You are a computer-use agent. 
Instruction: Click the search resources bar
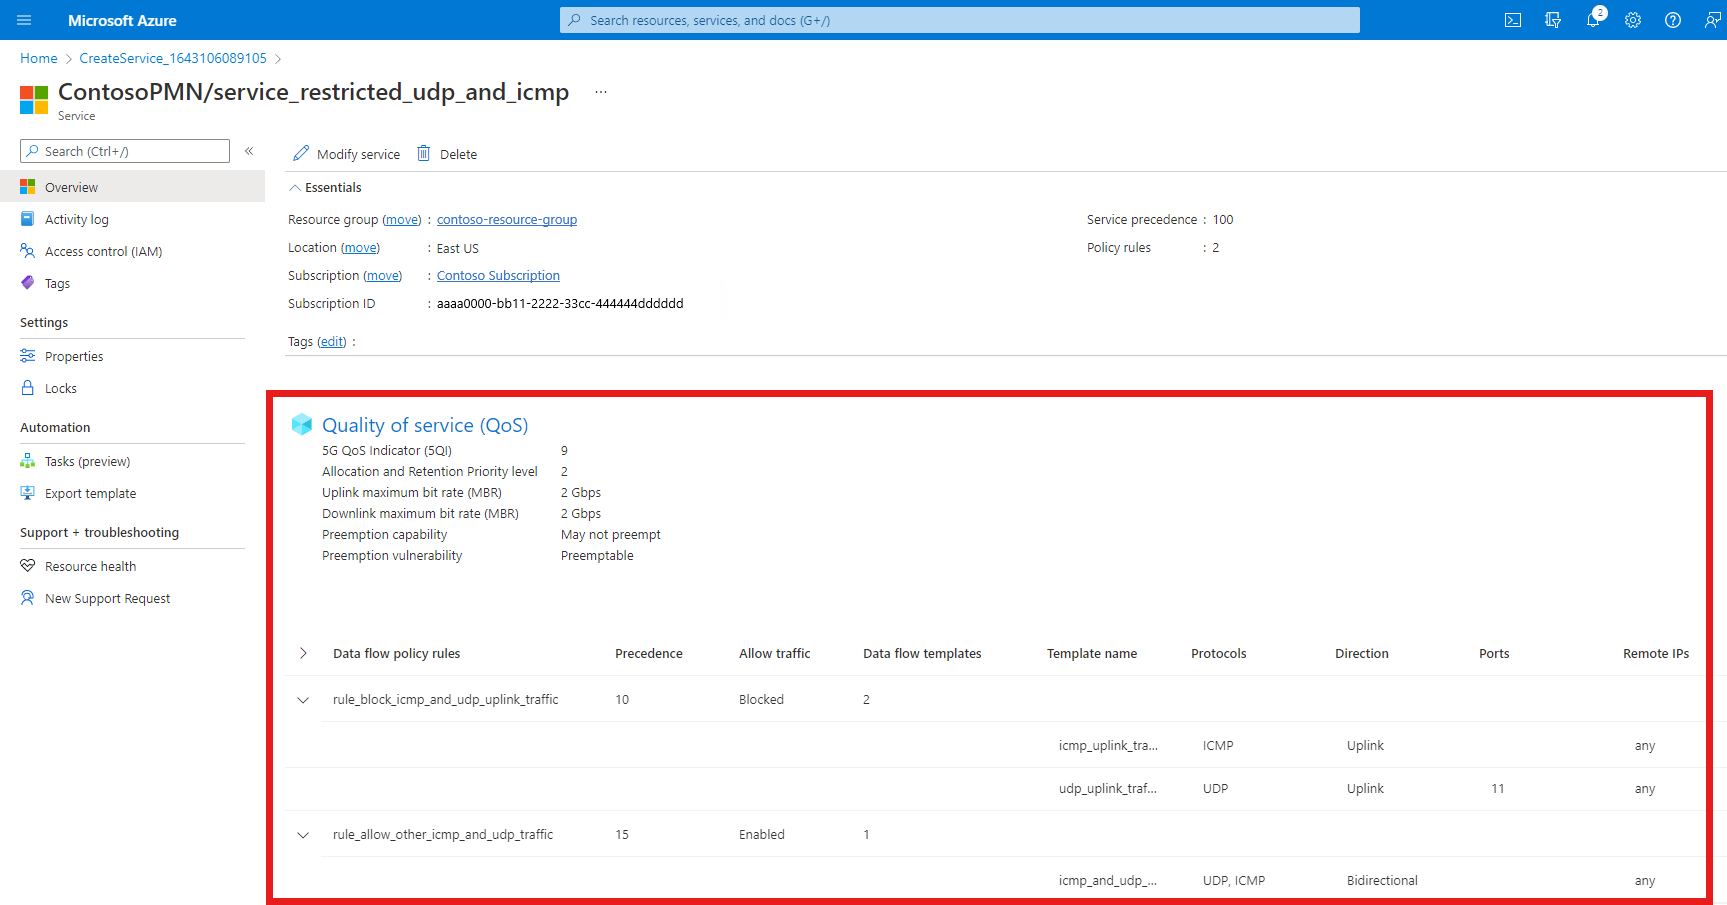tap(959, 19)
